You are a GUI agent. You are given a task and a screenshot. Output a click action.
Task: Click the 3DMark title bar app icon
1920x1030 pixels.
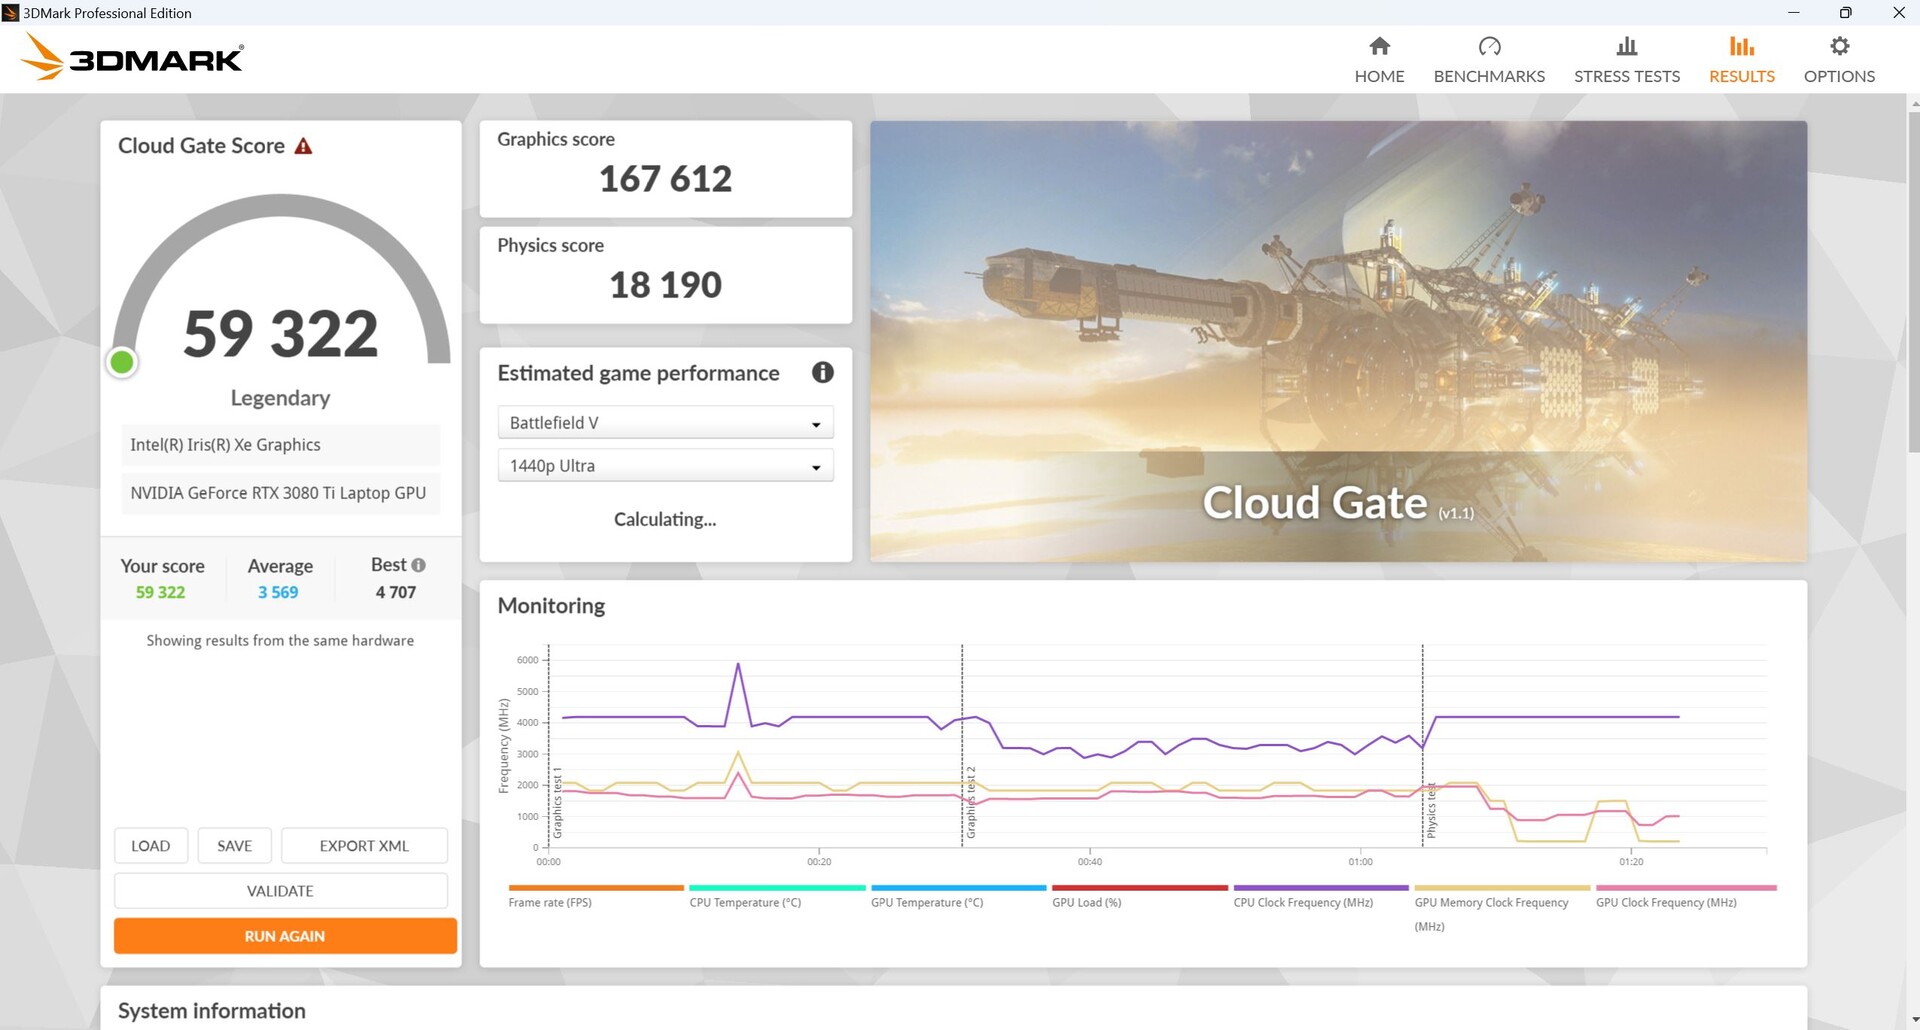coord(11,13)
